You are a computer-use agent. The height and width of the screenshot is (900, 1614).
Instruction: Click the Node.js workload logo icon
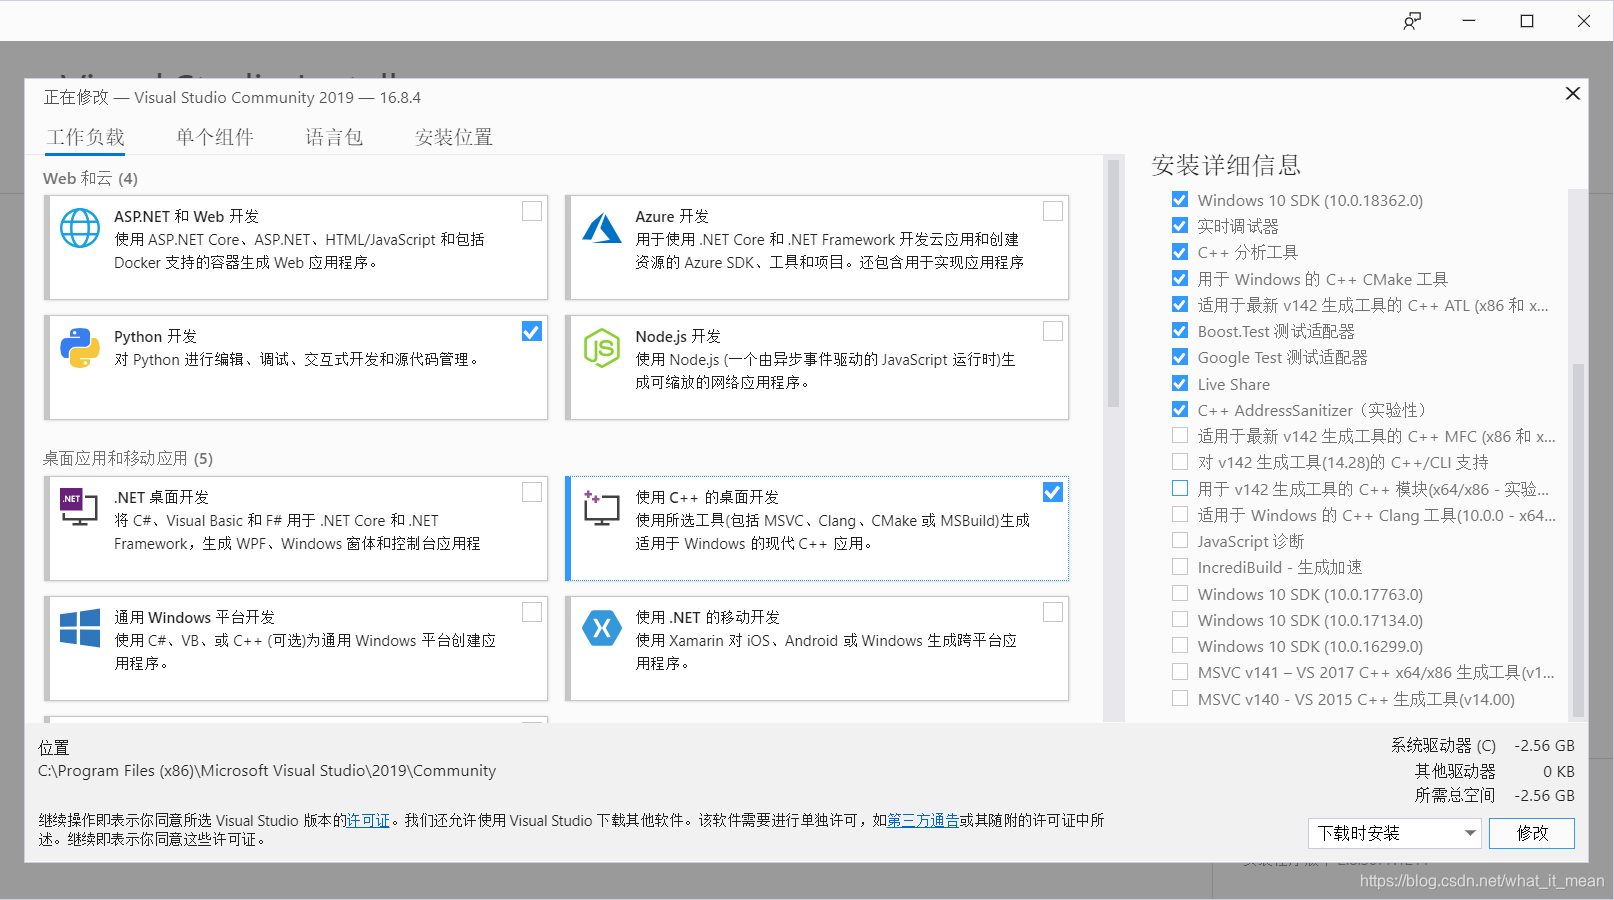coord(602,348)
